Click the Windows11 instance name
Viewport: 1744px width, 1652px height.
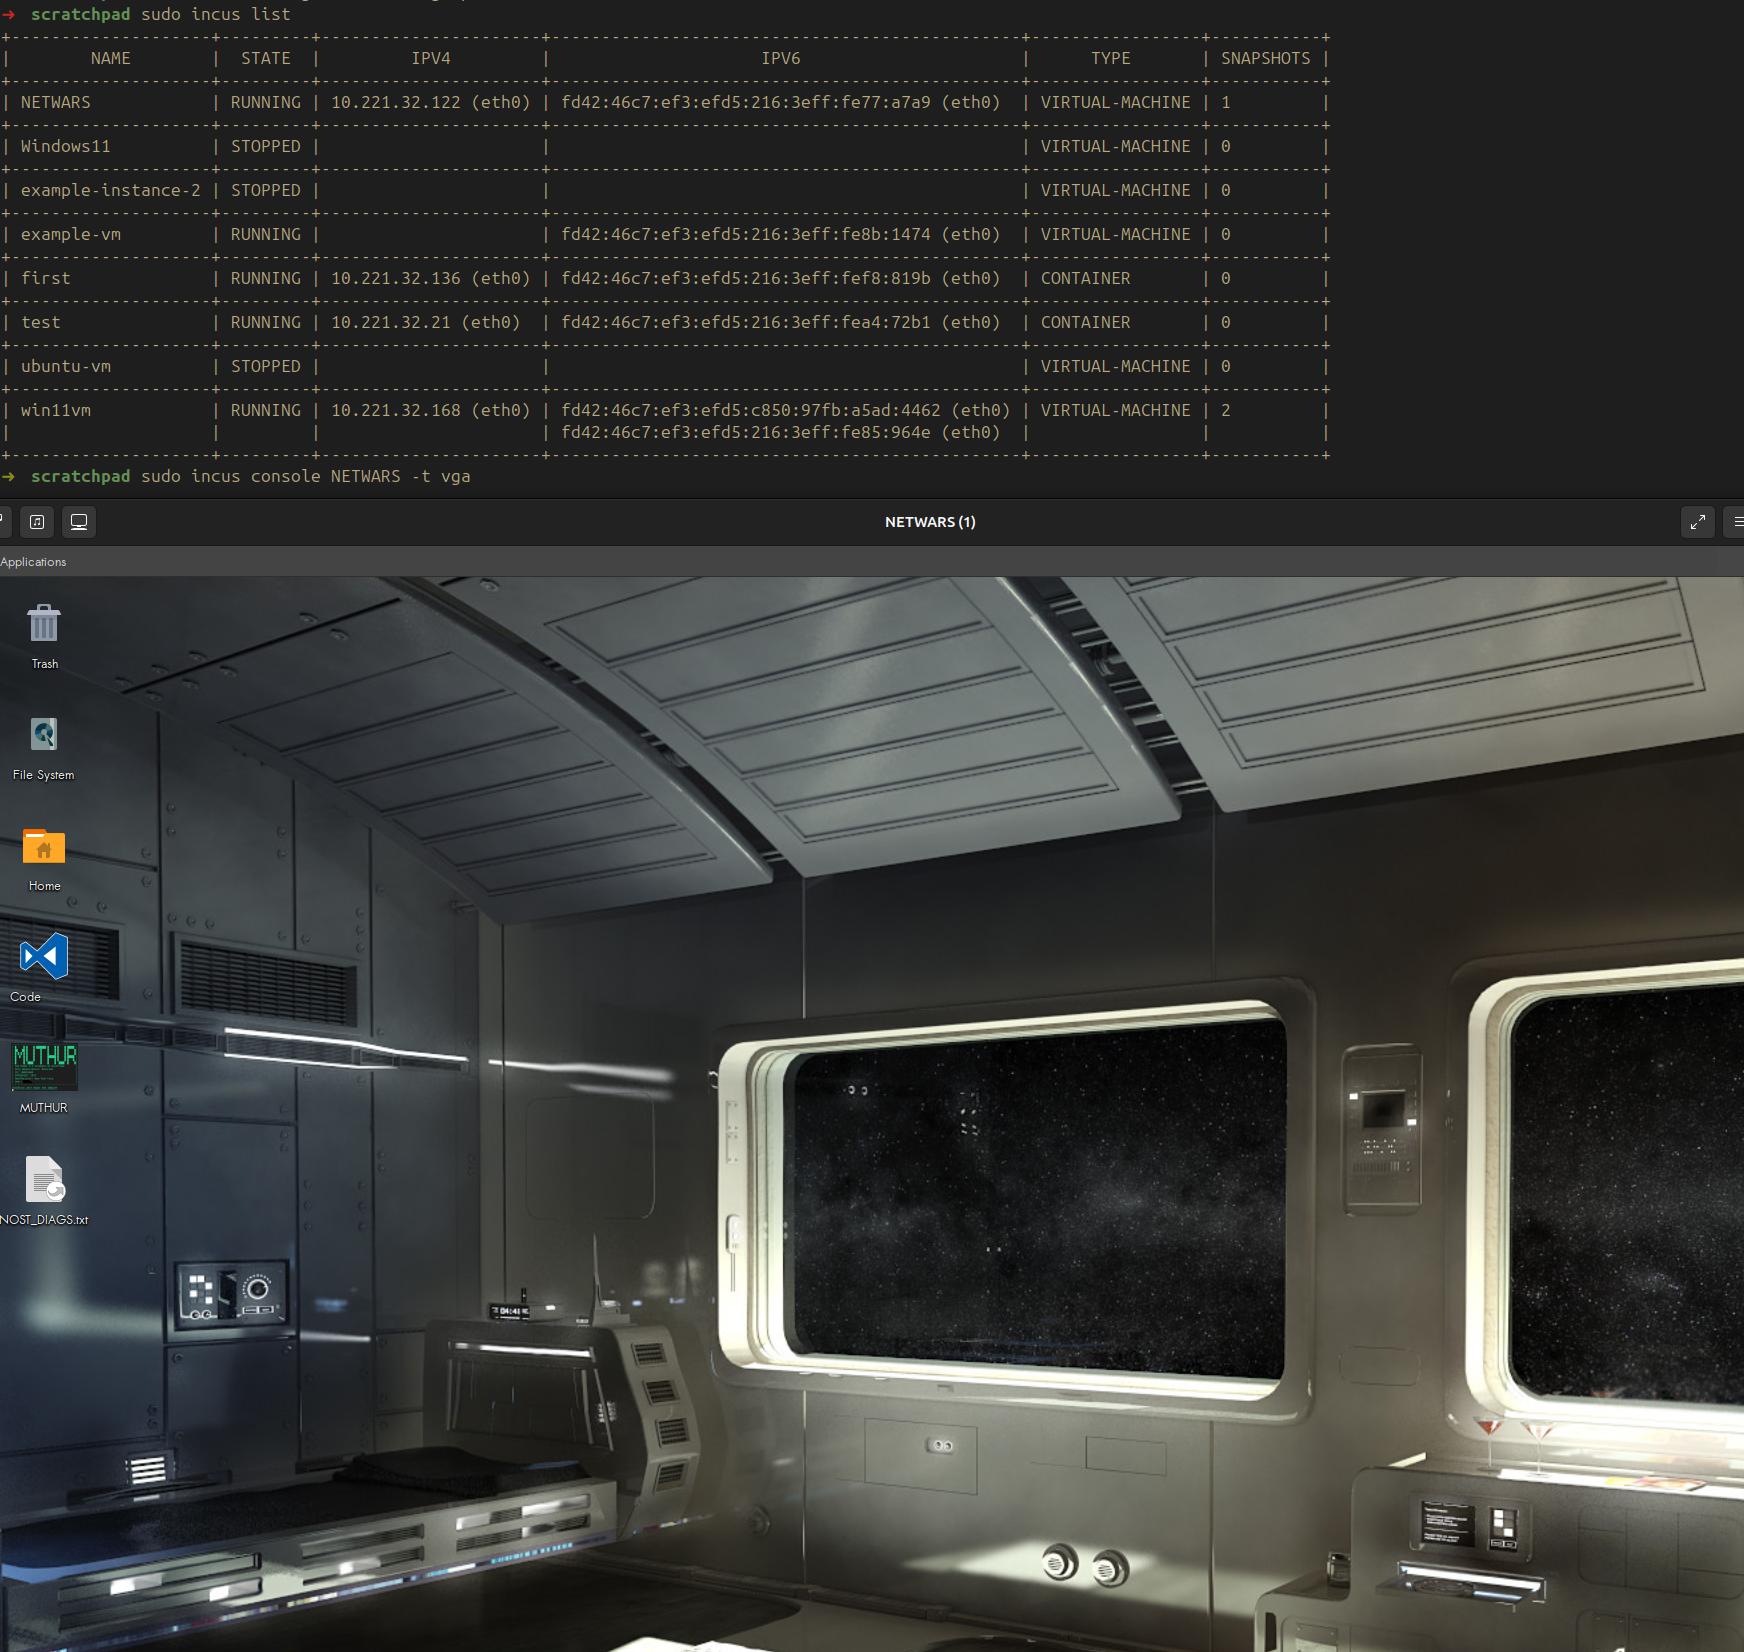66,146
